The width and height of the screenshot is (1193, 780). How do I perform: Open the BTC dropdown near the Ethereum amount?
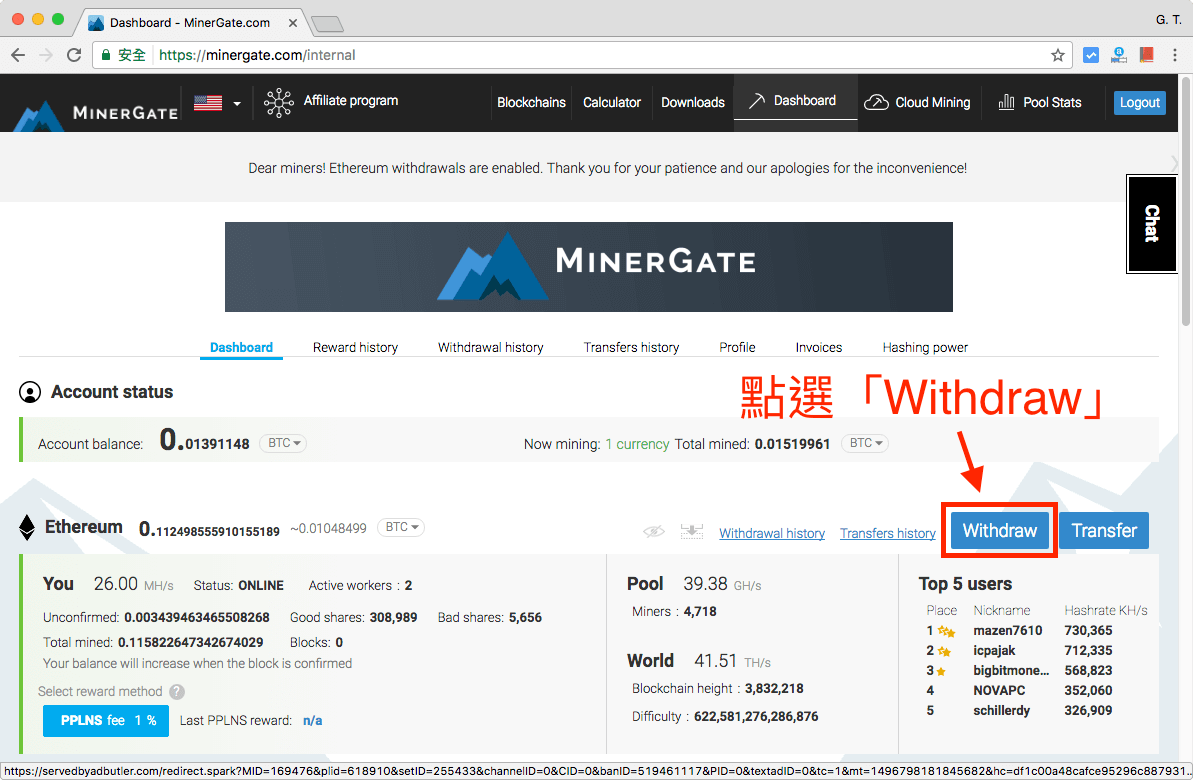coord(400,527)
